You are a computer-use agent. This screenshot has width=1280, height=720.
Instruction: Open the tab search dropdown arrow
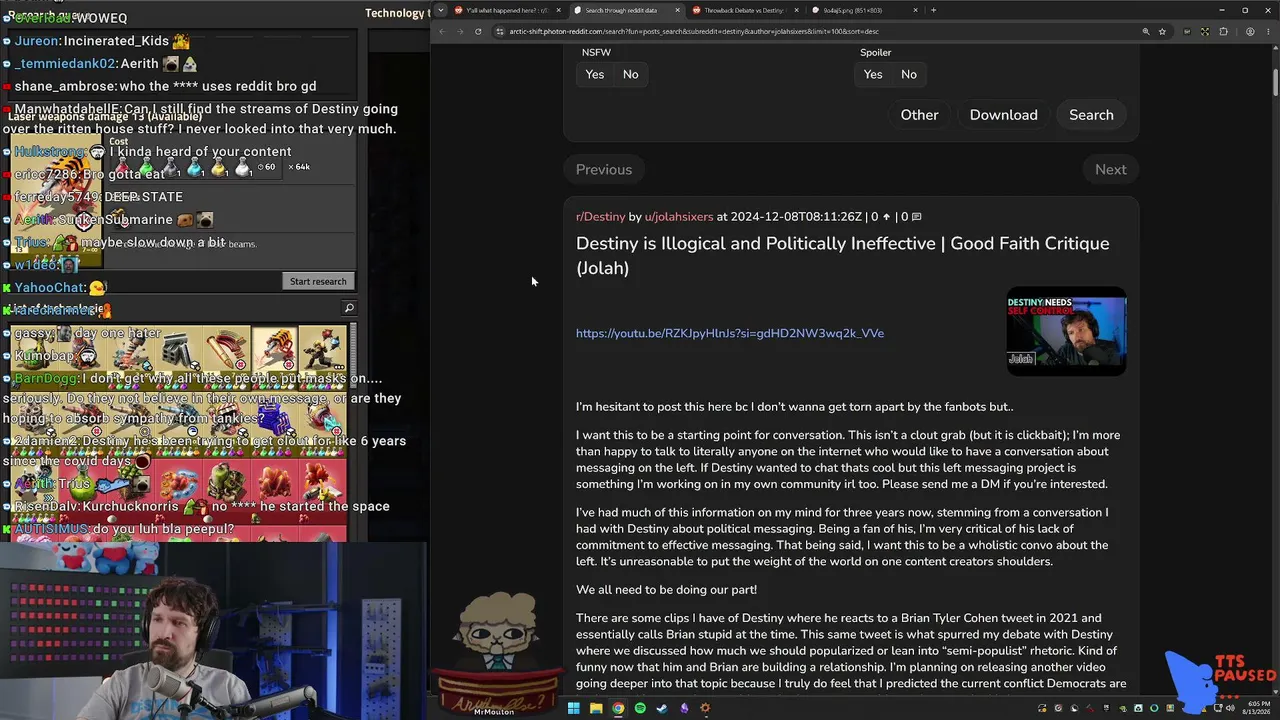[x=441, y=10]
